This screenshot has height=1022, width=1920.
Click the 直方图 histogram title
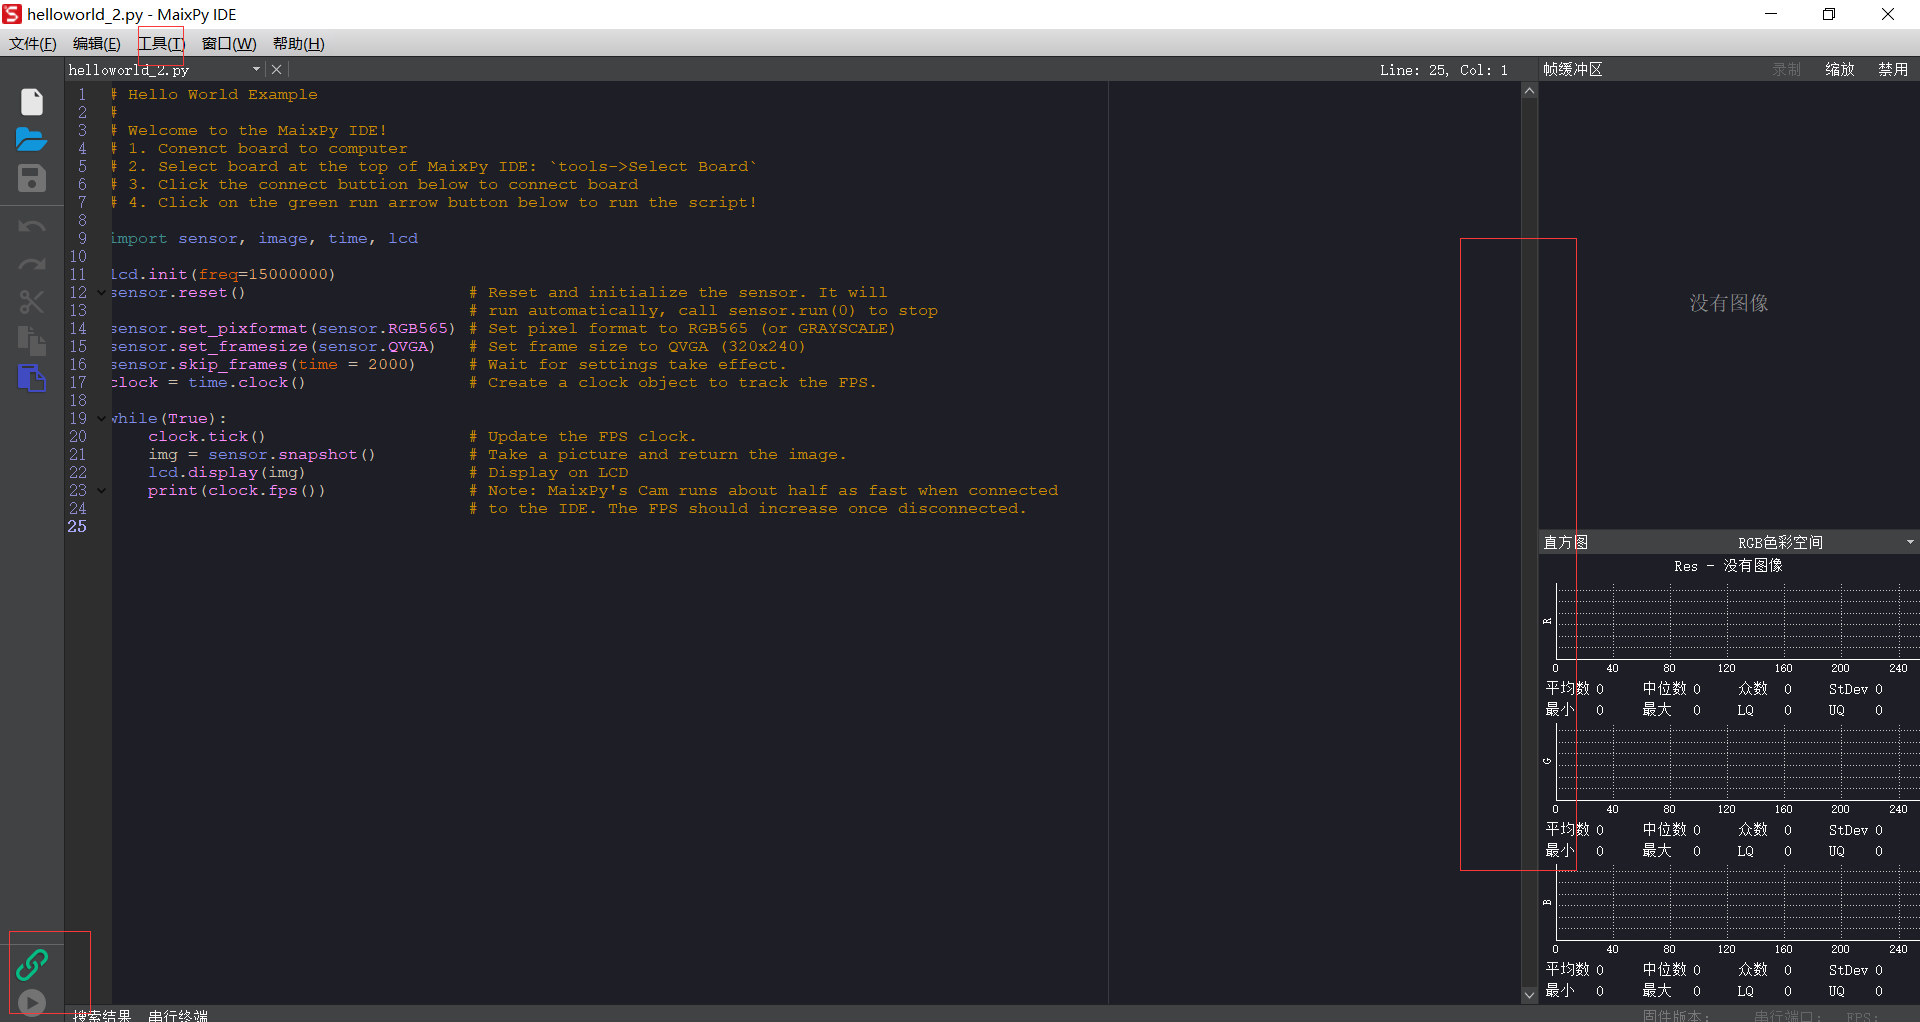1566,543
